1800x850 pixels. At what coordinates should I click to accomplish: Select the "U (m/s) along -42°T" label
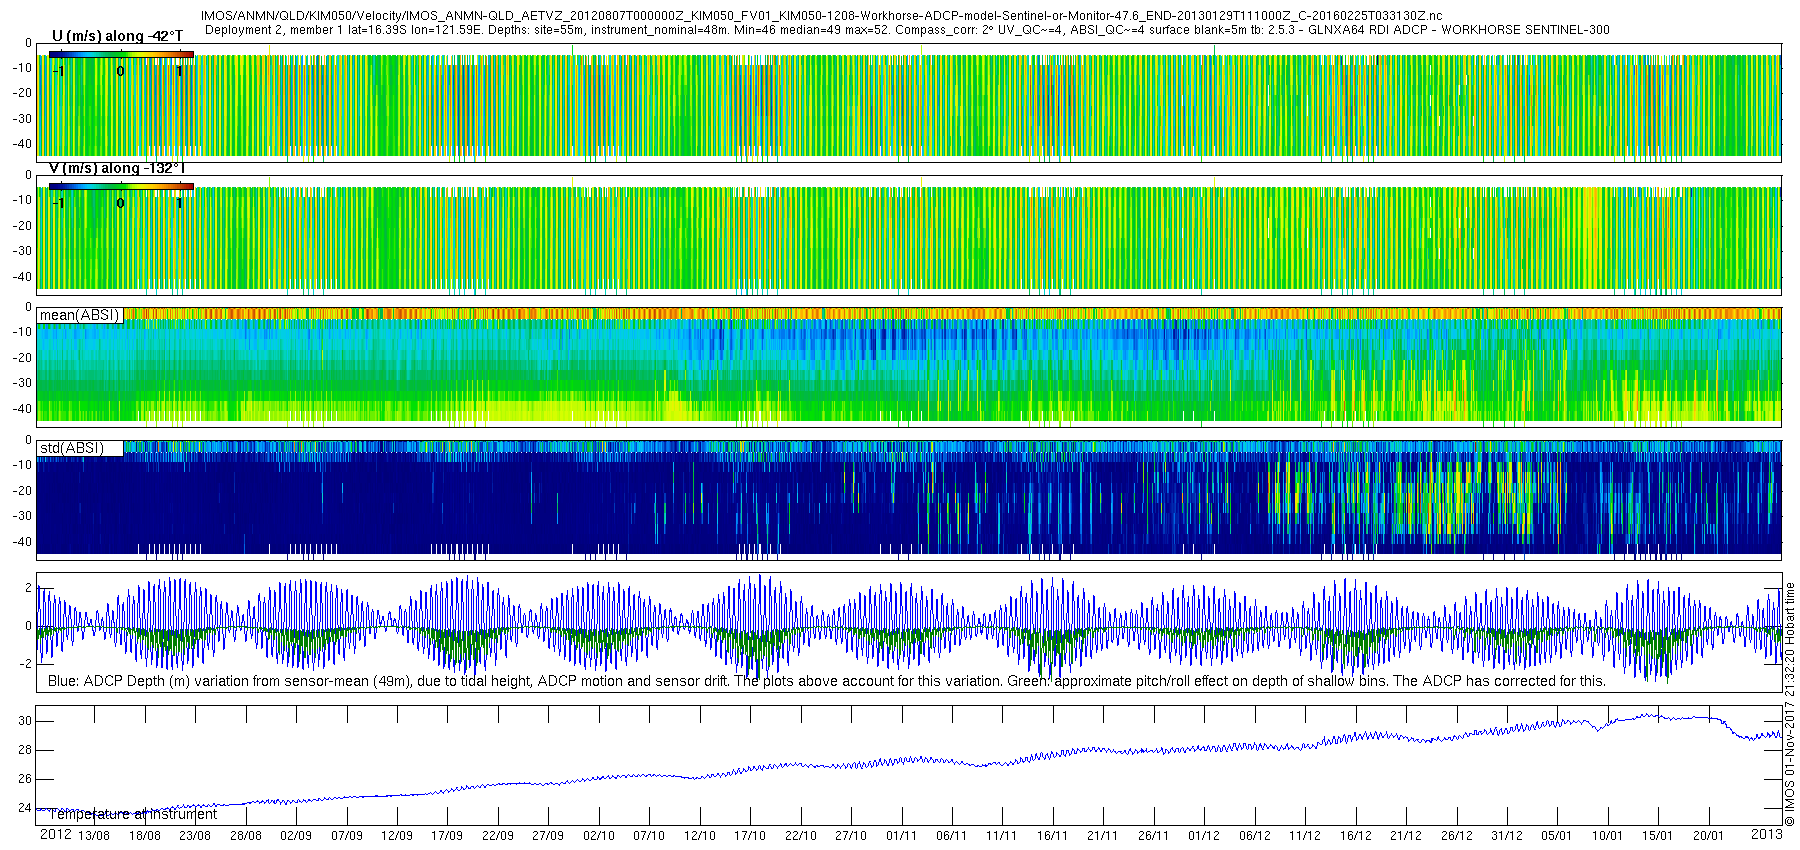118,36
